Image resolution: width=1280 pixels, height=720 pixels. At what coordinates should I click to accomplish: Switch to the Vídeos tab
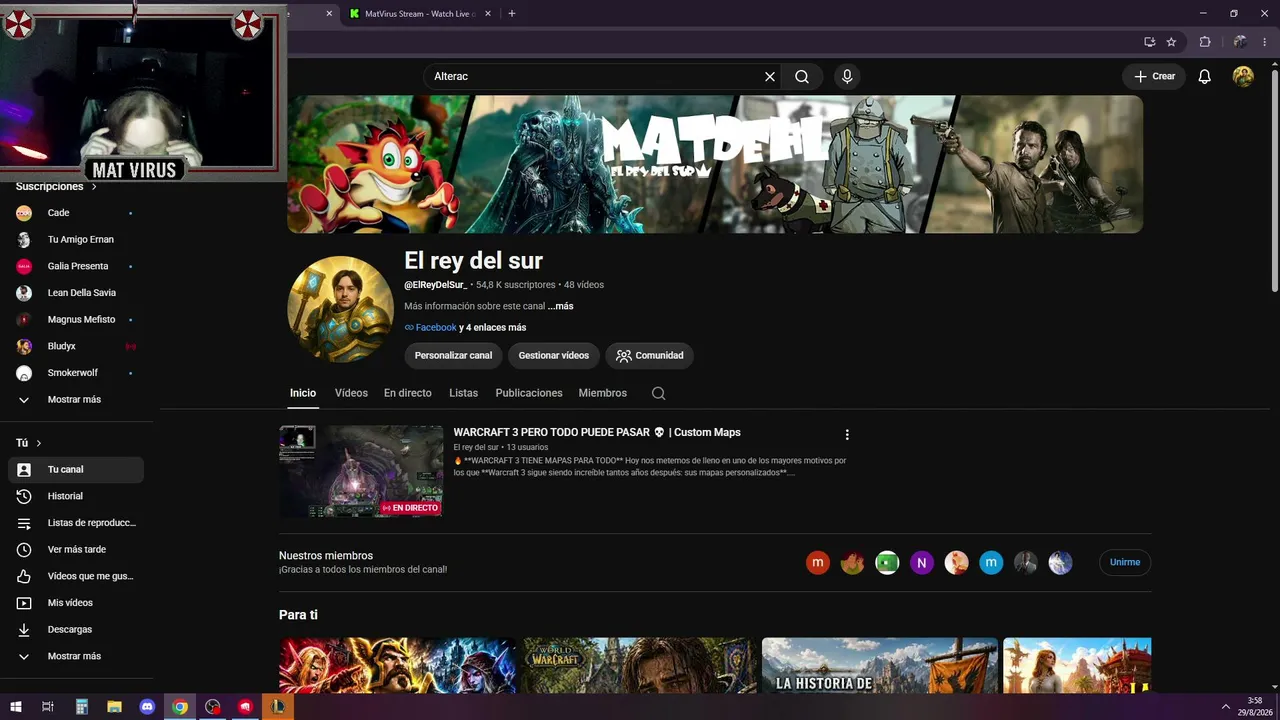pyautogui.click(x=351, y=393)
